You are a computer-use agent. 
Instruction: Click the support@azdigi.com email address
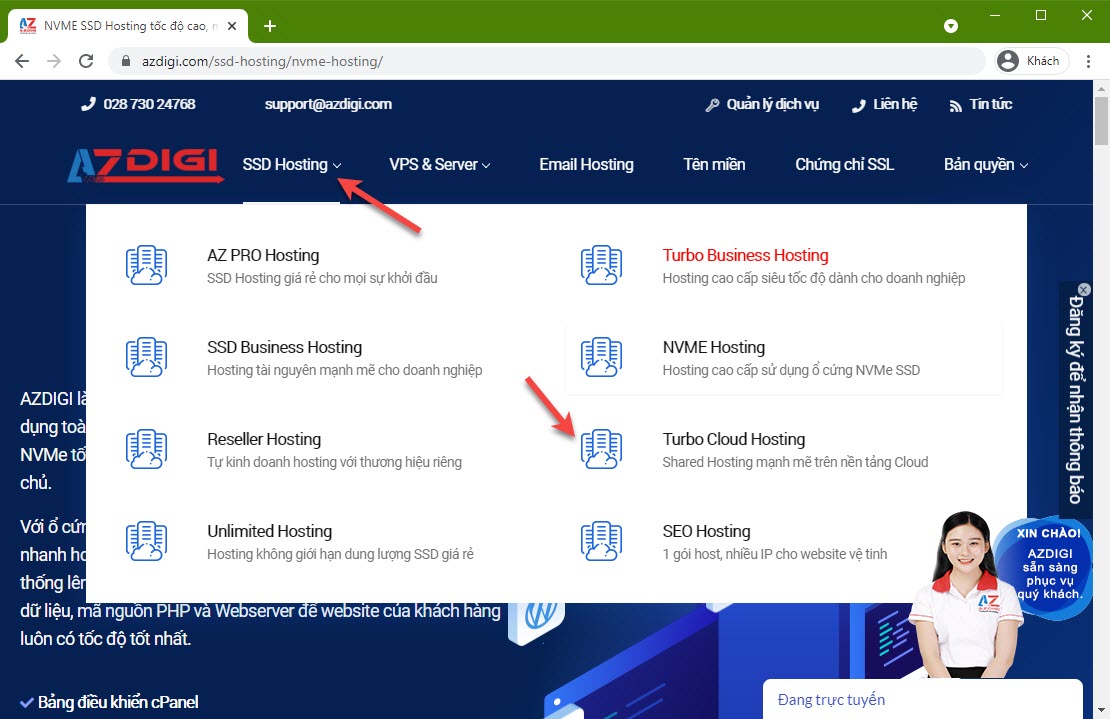coord(328,104)
